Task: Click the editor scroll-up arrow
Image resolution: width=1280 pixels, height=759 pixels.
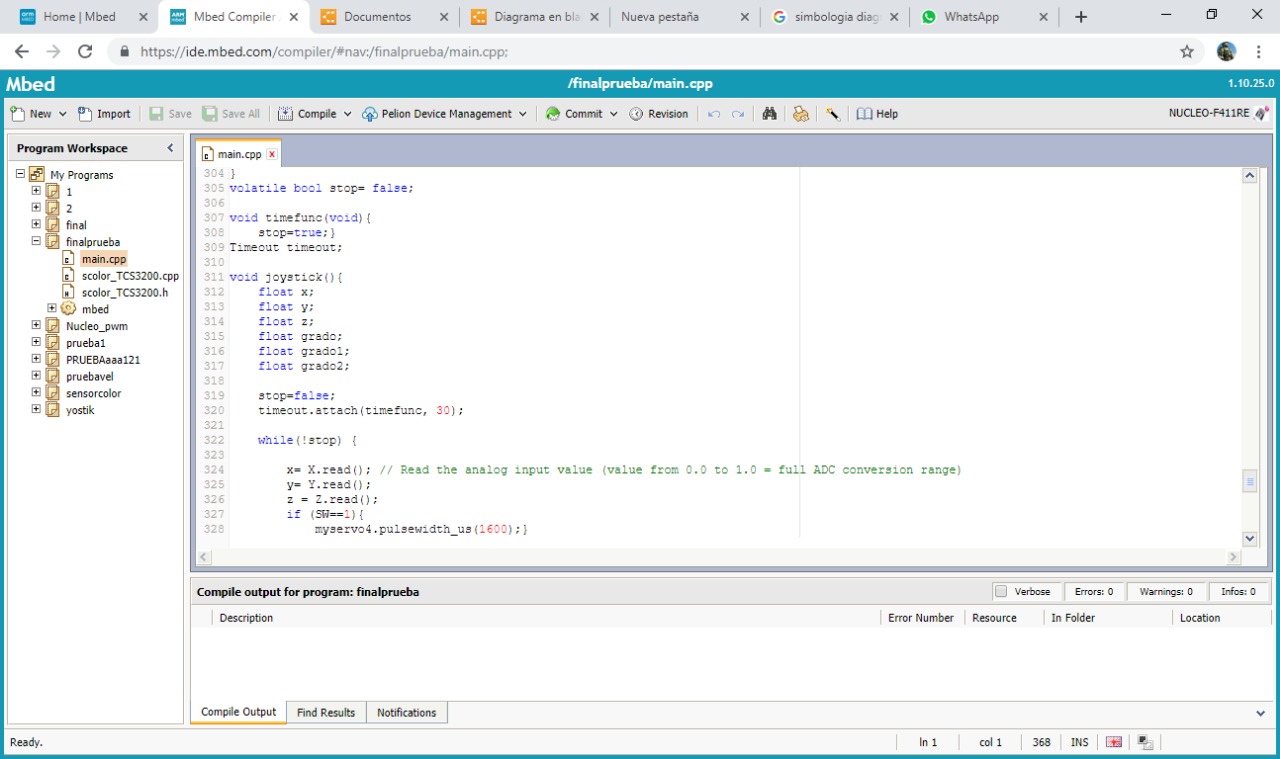Action: (x=1249, y=175)
